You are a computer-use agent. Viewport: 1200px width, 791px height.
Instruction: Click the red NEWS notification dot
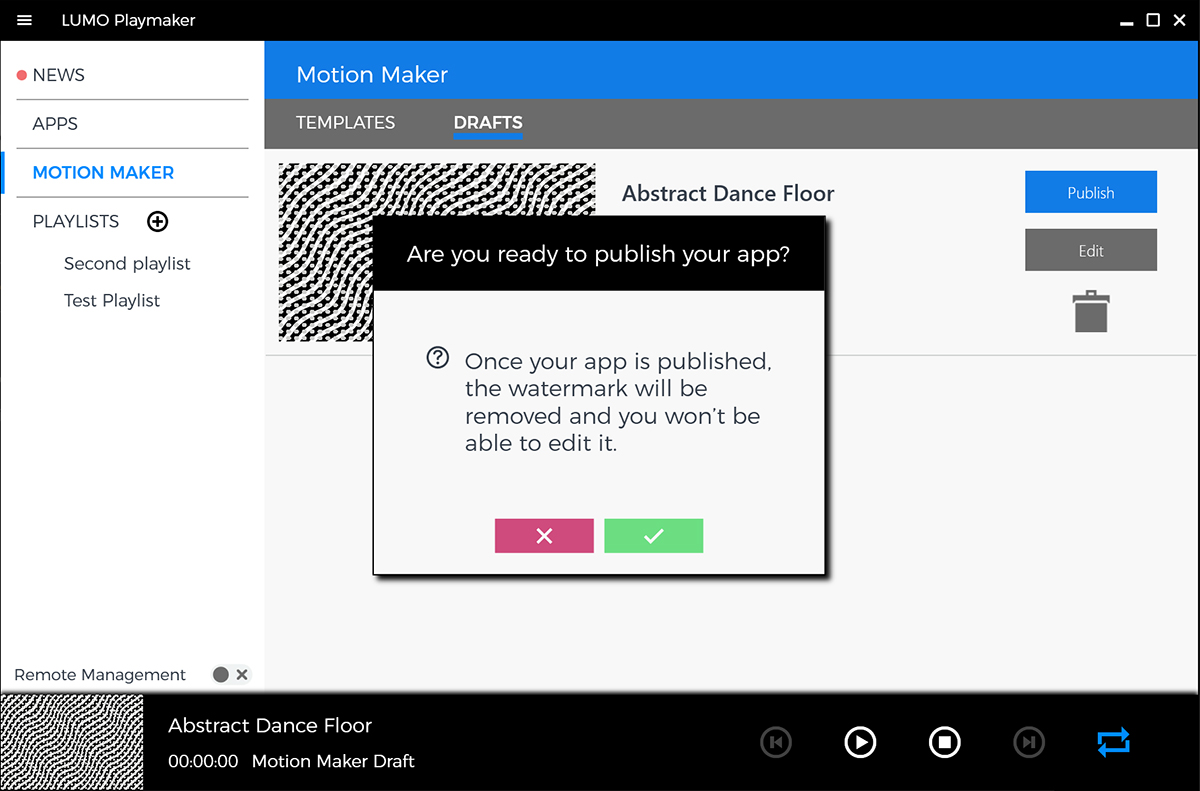pyautogui.click(x=22, y=75)
